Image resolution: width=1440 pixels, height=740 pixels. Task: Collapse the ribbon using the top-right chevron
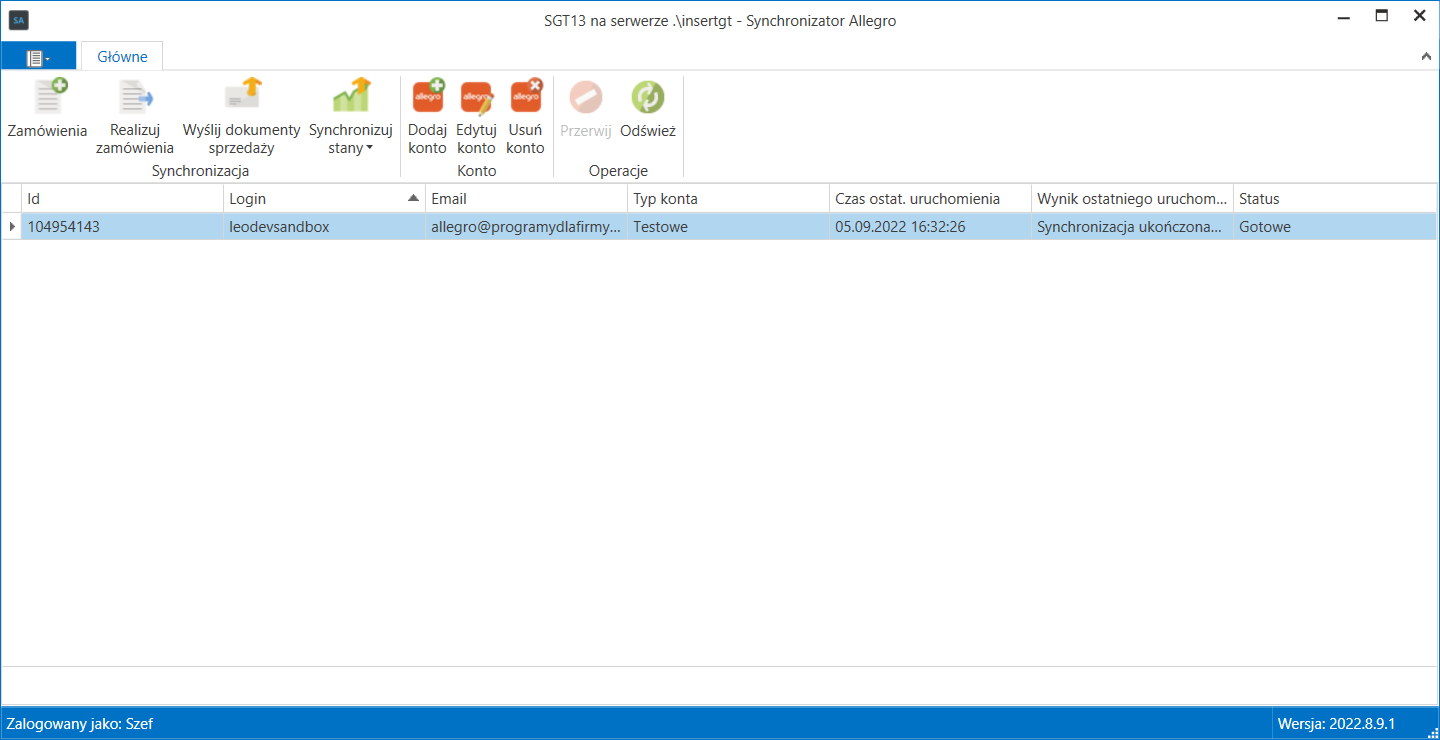(1426, 57)
